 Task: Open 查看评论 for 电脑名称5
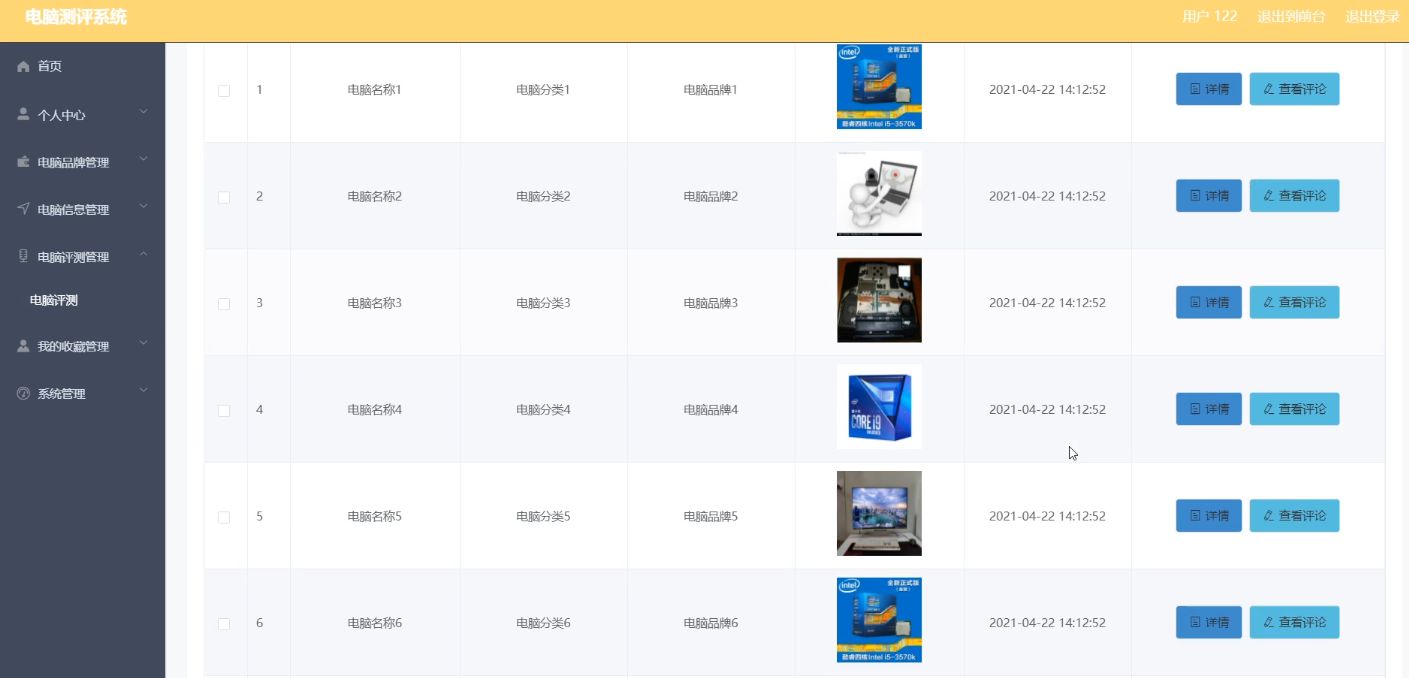pyautogui.click(x=1294, y=516)
